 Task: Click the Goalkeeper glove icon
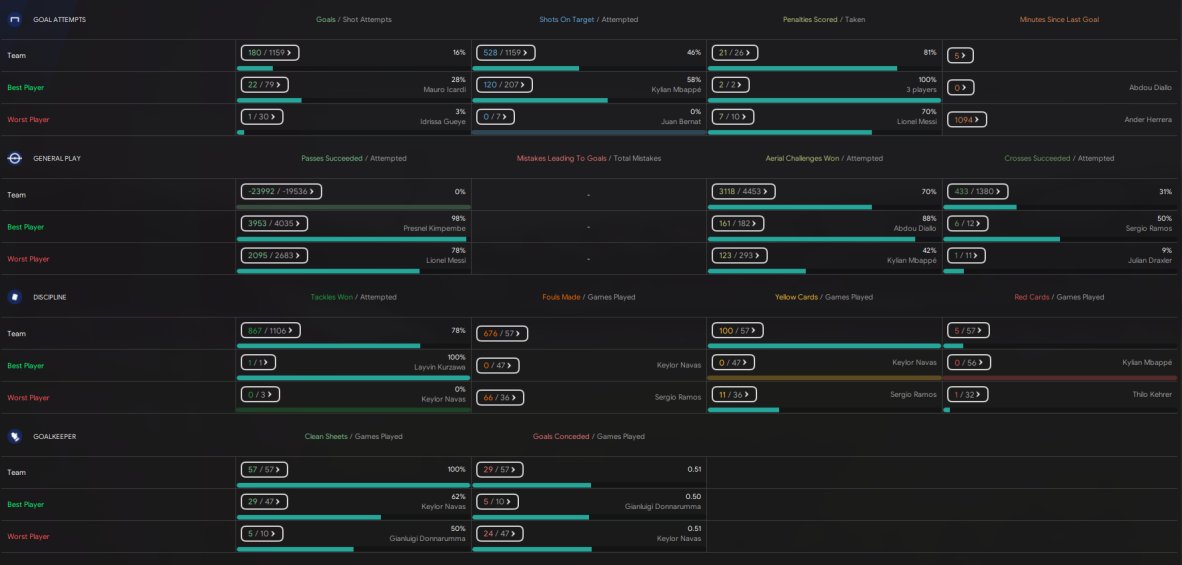(x=14, y=436)
